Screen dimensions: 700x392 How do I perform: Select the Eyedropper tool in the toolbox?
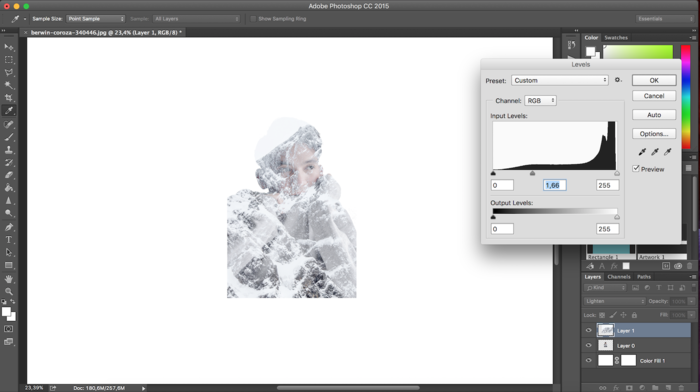point(8,111)
